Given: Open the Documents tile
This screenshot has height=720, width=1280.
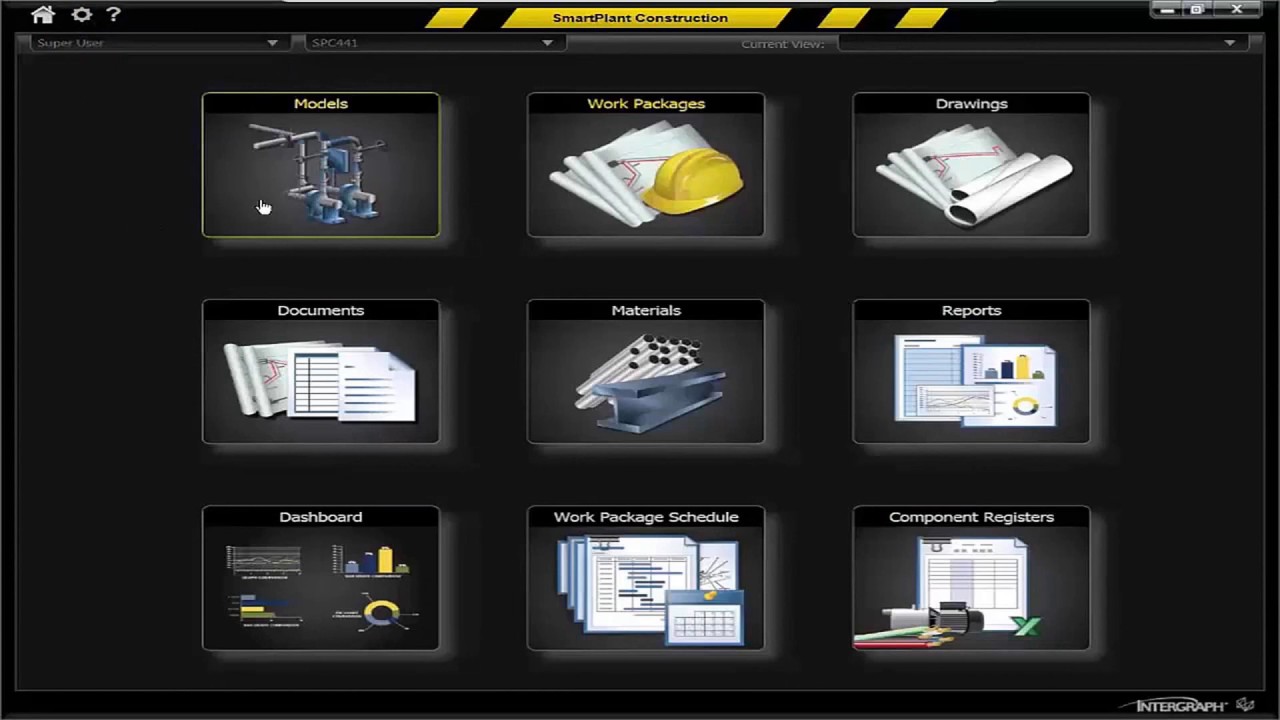Looking at the screenshot, I should [x=320, y=371].
